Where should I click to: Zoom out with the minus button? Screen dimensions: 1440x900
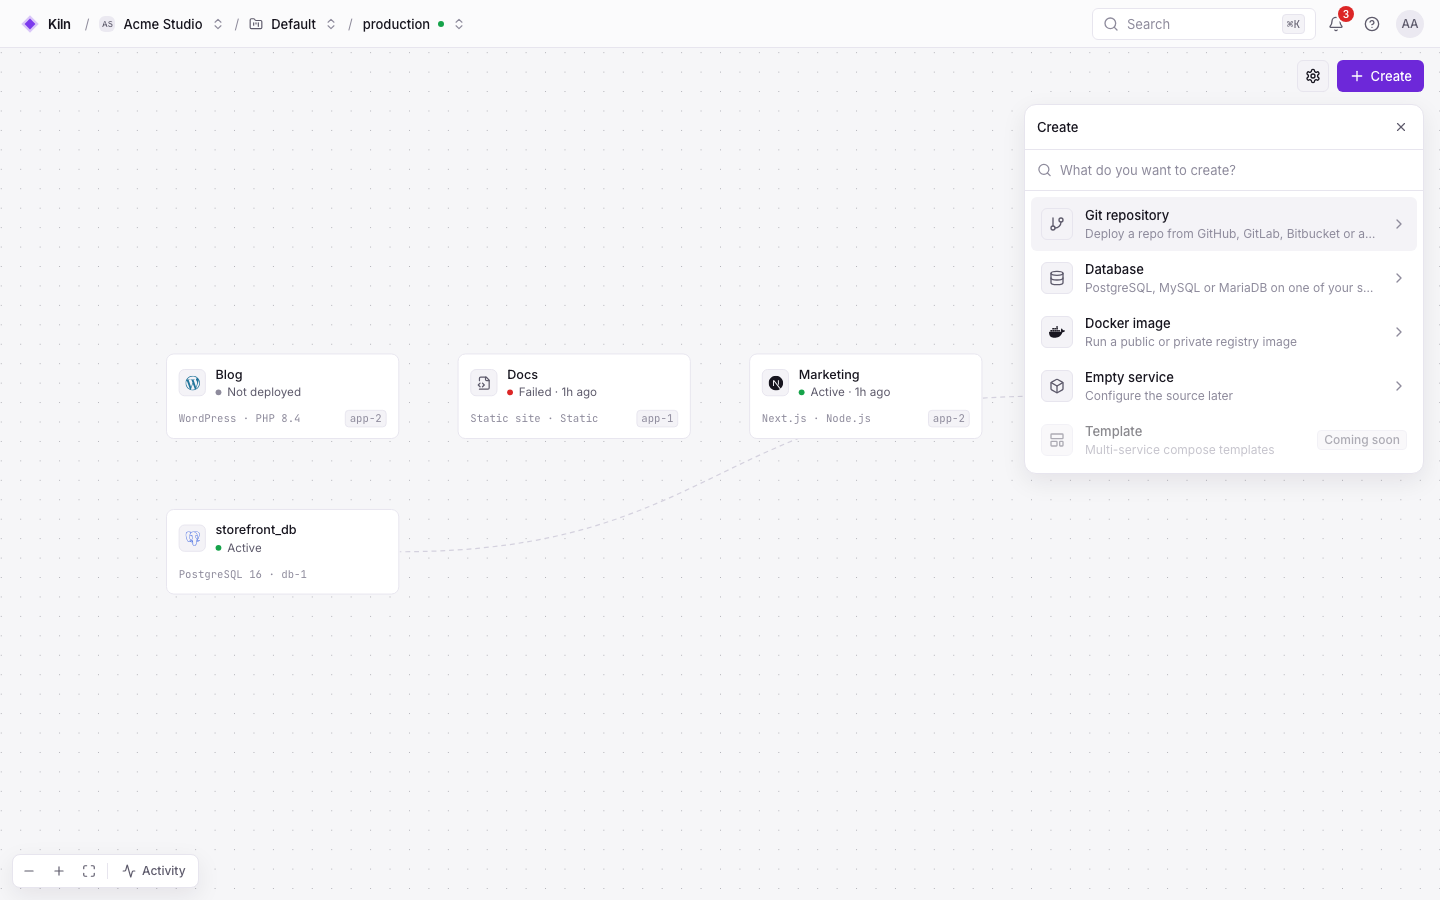29,871
